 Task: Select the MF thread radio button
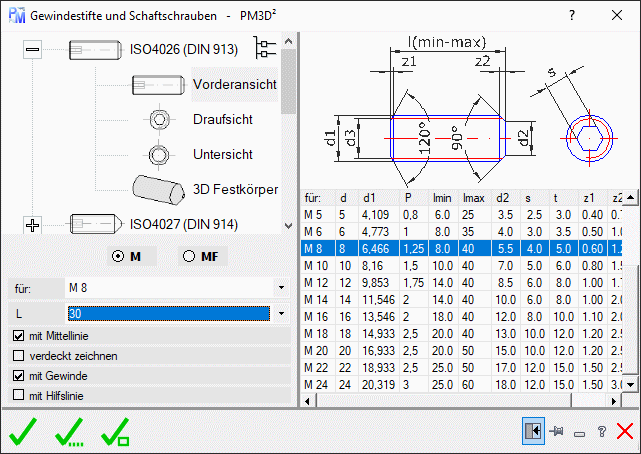click(x=188, y=256)
